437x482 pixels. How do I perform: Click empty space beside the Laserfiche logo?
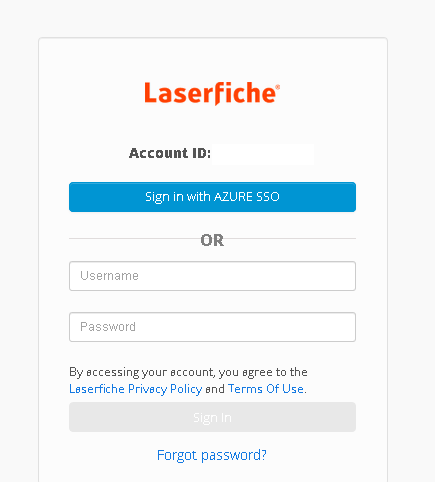click(333, 93)
